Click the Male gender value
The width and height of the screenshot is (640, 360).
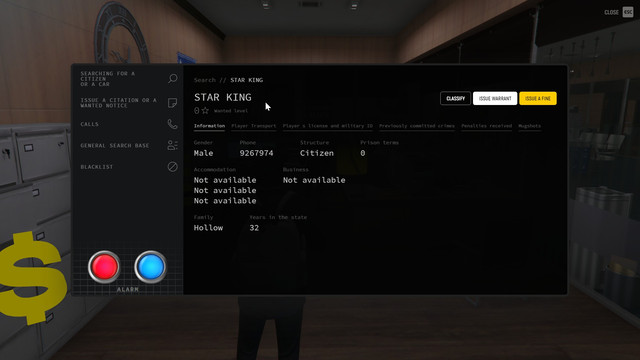tap(203, 153)
